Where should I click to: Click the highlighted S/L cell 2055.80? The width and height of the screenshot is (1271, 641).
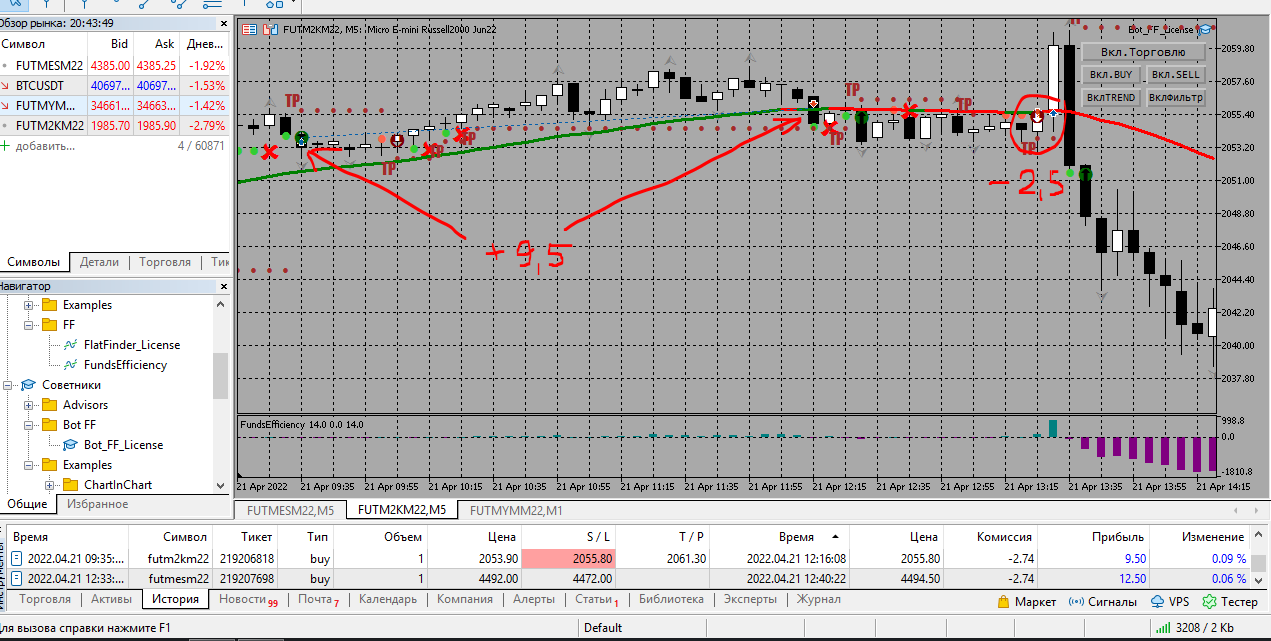[569, 559]
